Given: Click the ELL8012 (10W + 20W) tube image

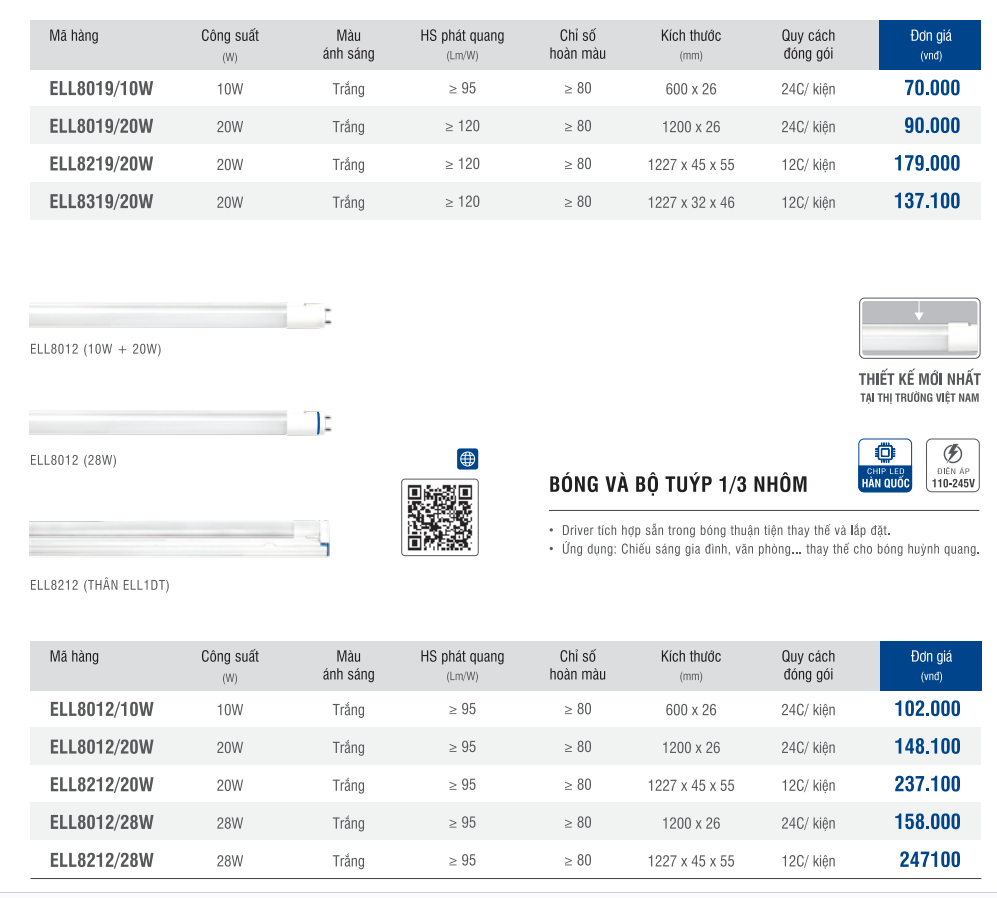Looking at the screenshot, I should point(181,315).
